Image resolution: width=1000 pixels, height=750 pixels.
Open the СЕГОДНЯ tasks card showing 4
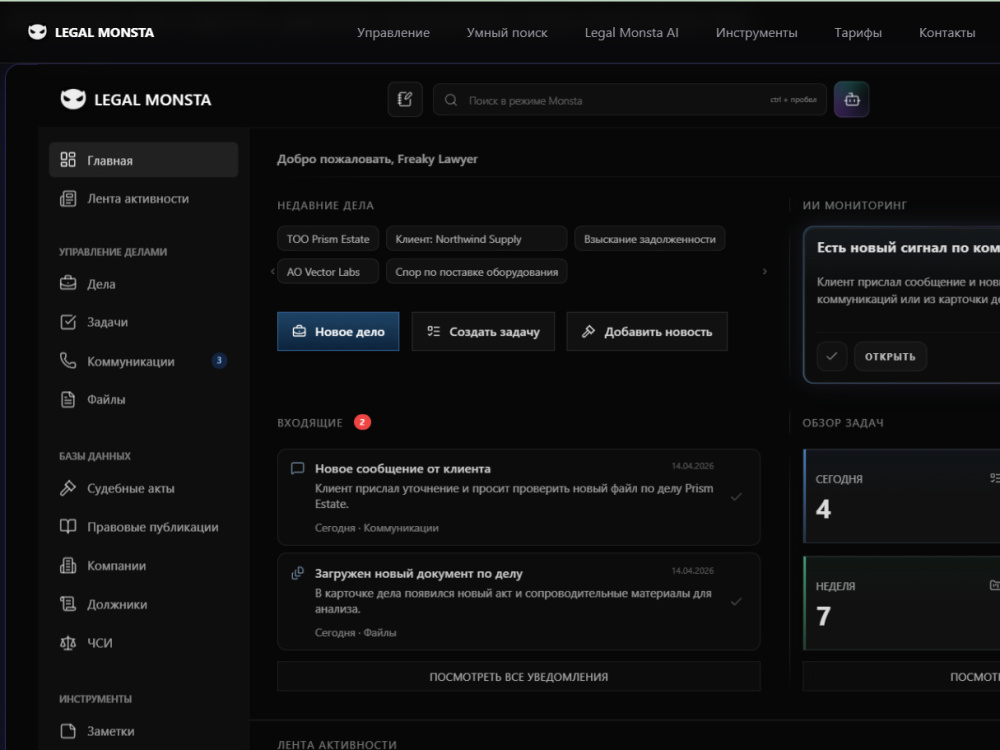tap(901, 496)
